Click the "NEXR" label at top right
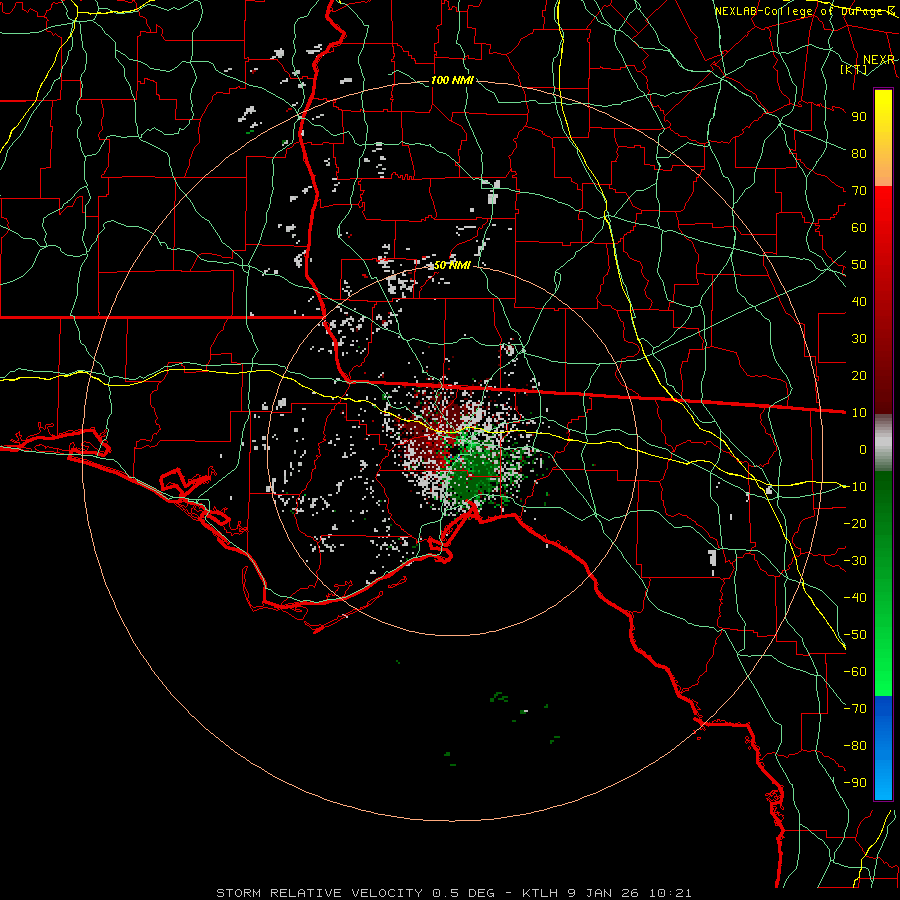This screenshot has height=900, width=900. pos(879,60)
